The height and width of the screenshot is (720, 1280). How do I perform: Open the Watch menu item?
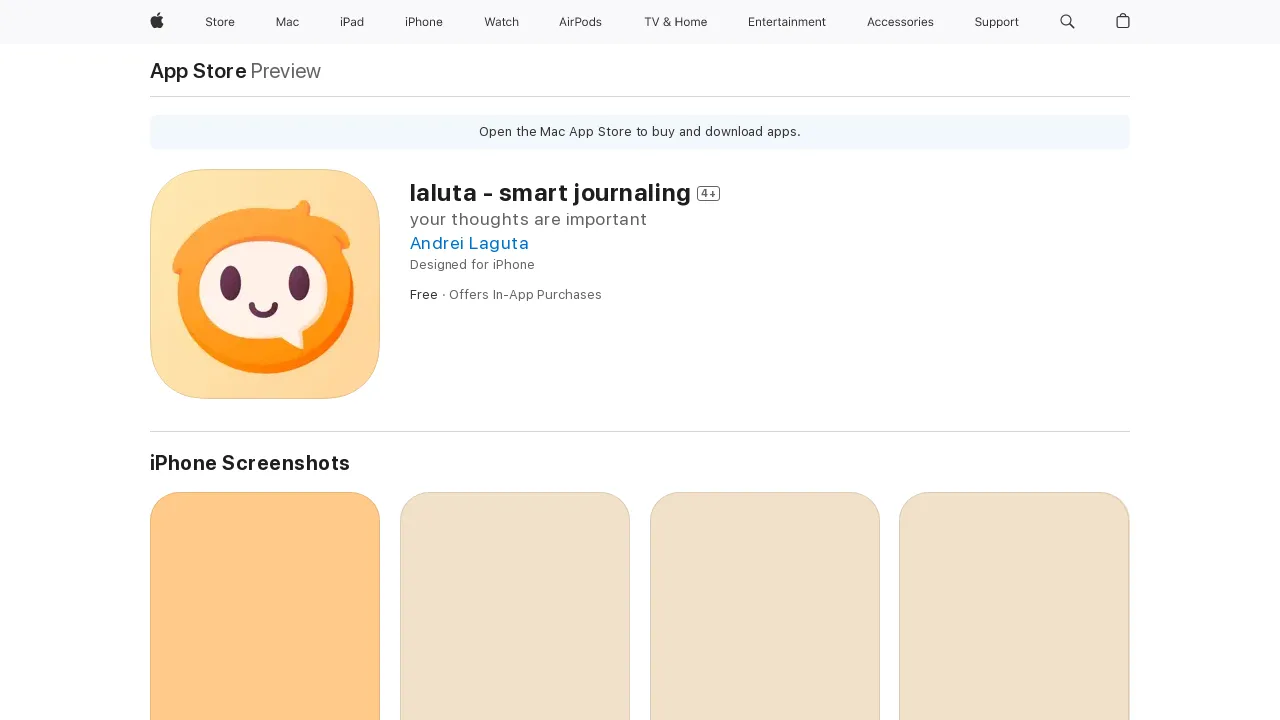tap(501, 22)
